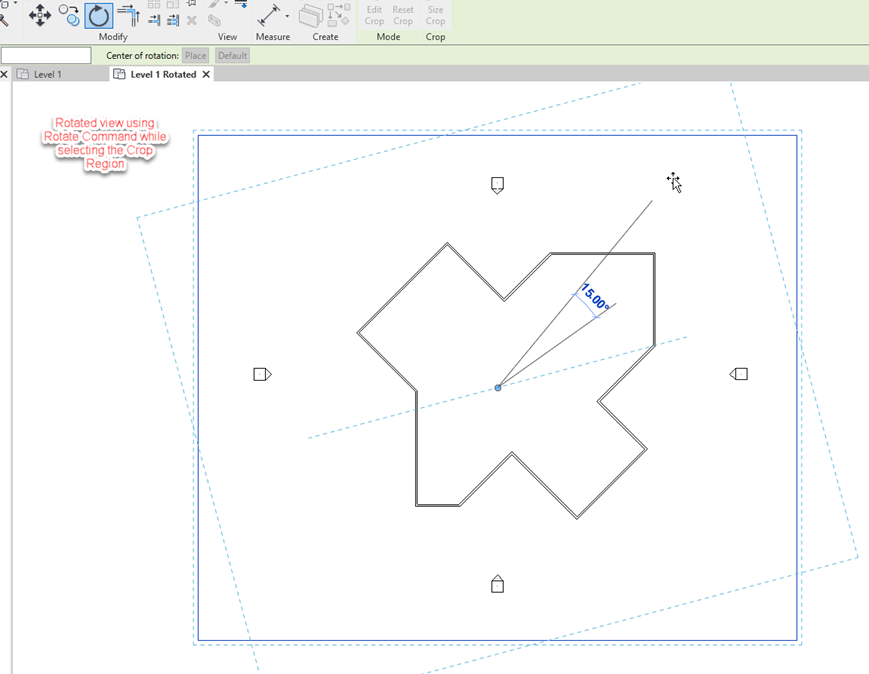Screen dimensions: 869x674
Task: Select the Move tool
Action: pos(40,15)
